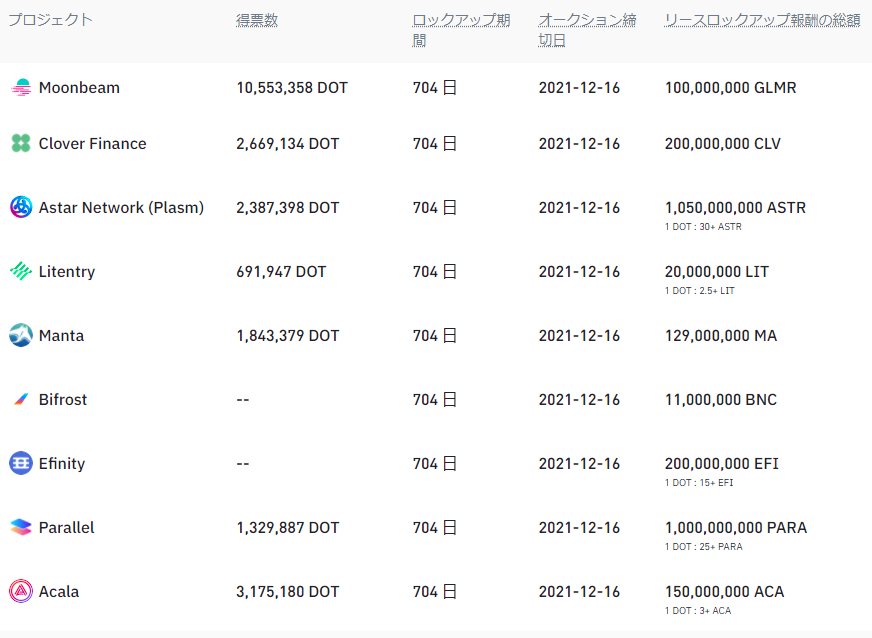The width and height of the screenshot is (872, 638).
Task: Click the リースロックアップ報酬の総額 header
Action: [762, 20]
